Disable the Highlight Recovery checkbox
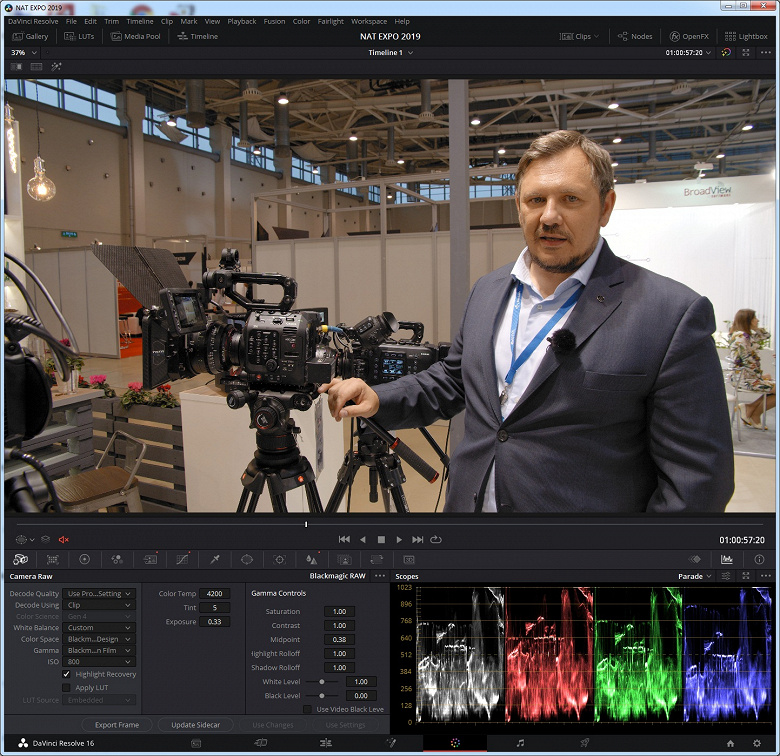 67,675
